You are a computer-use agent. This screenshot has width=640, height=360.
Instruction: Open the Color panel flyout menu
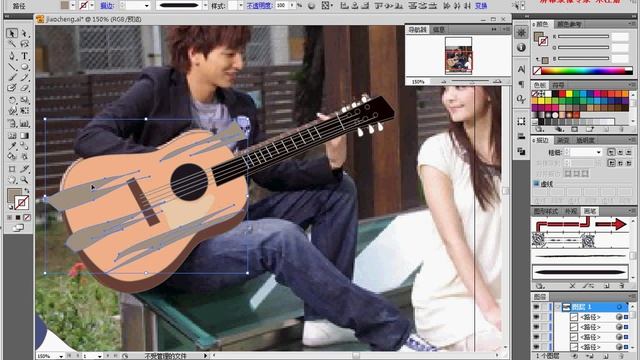[x=631, y=24]
